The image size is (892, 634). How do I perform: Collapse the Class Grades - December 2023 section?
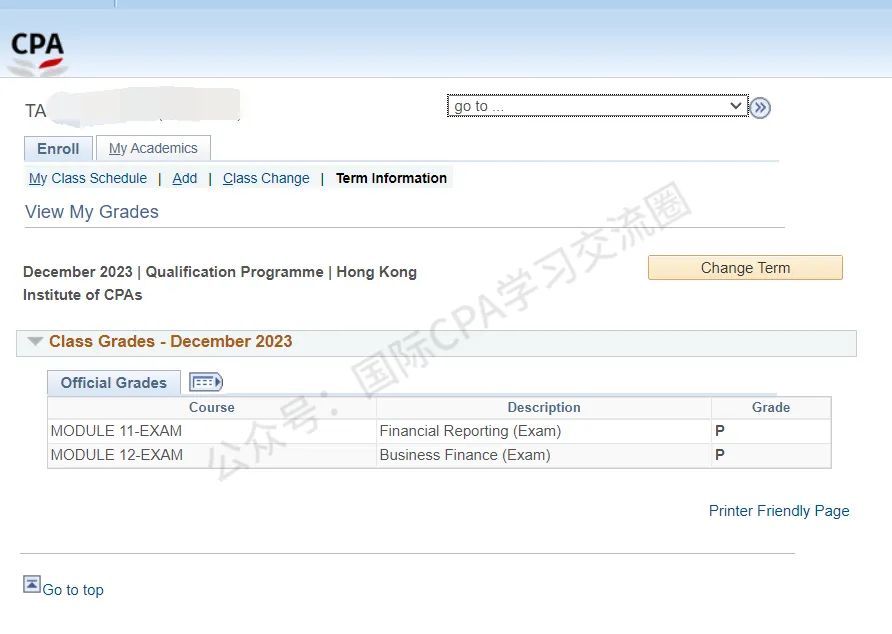[35, 341]
